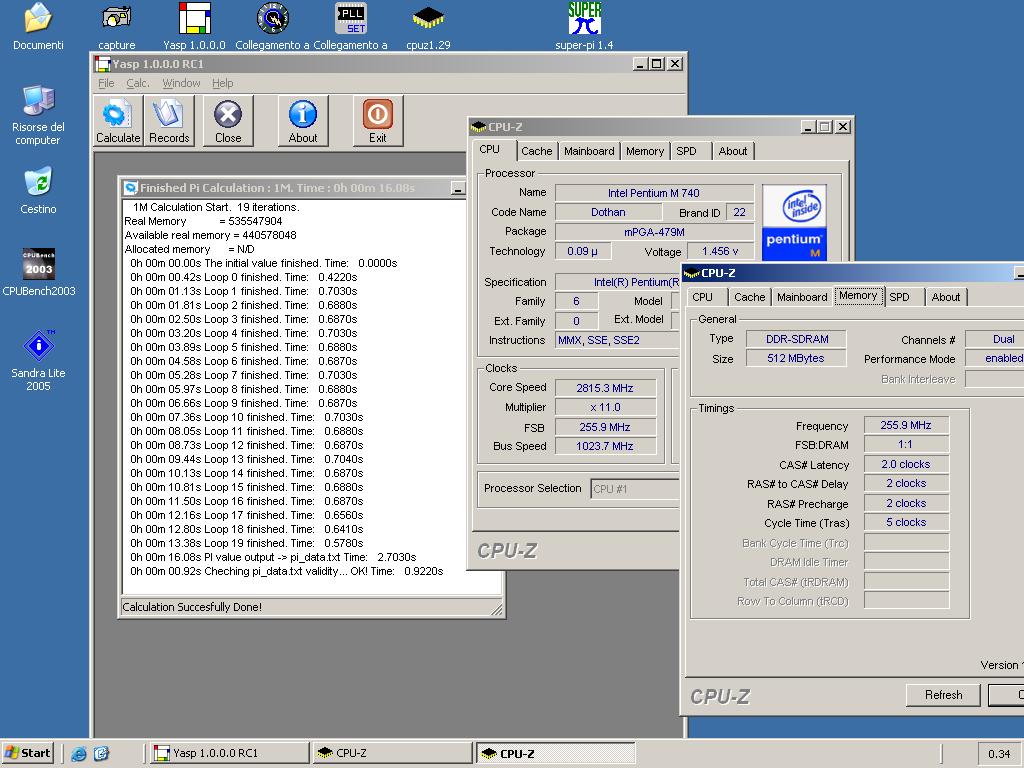Viewport: 1024px width, 768px height.
Task: Select the Sandra Lite 2005 desktop icon
Action: tap(39, 346)
